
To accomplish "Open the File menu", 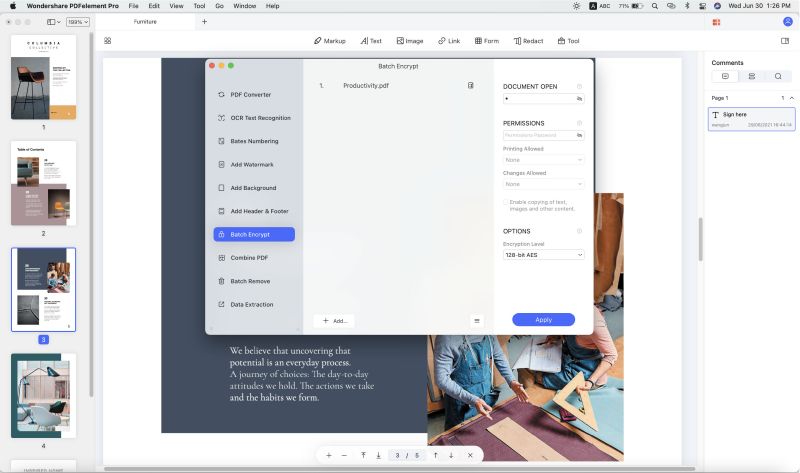I will tap(134, 6).
